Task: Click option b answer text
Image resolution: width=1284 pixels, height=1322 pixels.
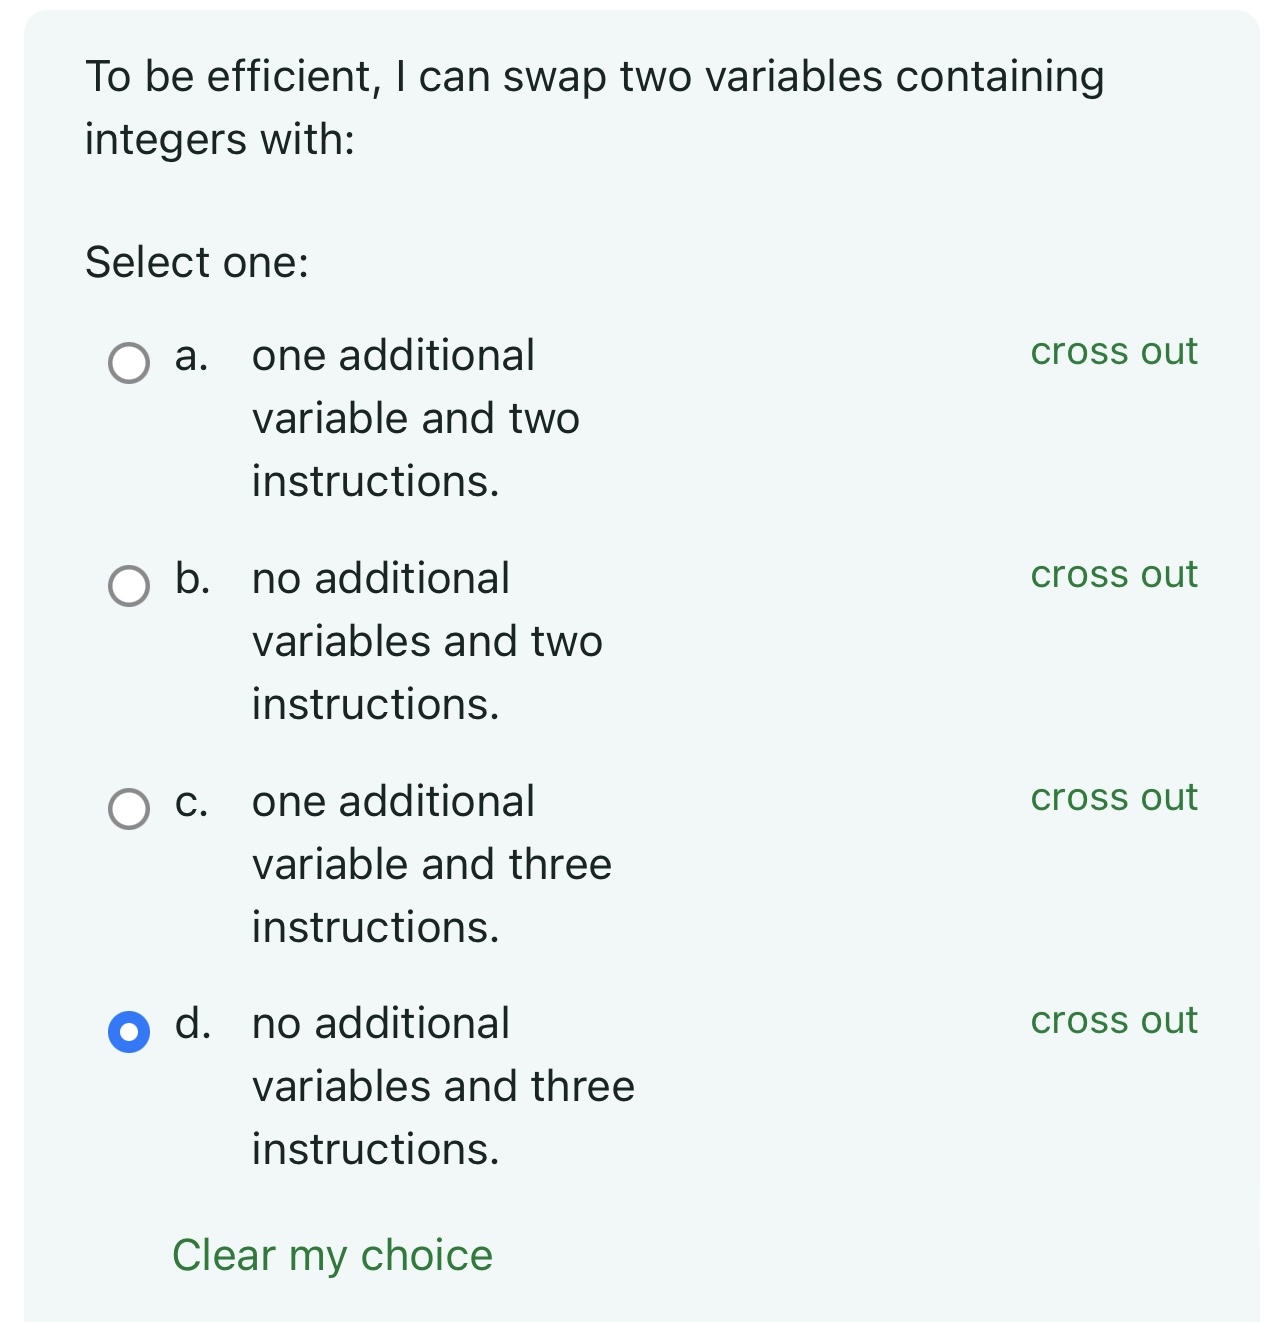Action: (x=427, y=641)
